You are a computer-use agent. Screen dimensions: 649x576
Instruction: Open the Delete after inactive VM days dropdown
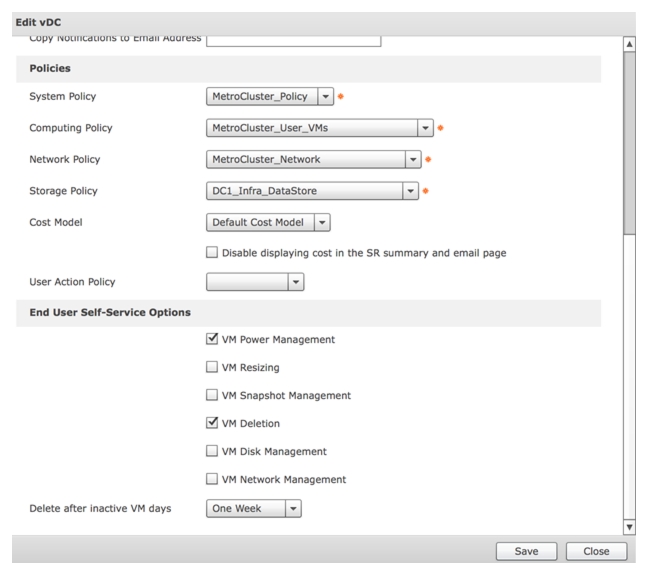pyautogui.click(x=254, y=509)
